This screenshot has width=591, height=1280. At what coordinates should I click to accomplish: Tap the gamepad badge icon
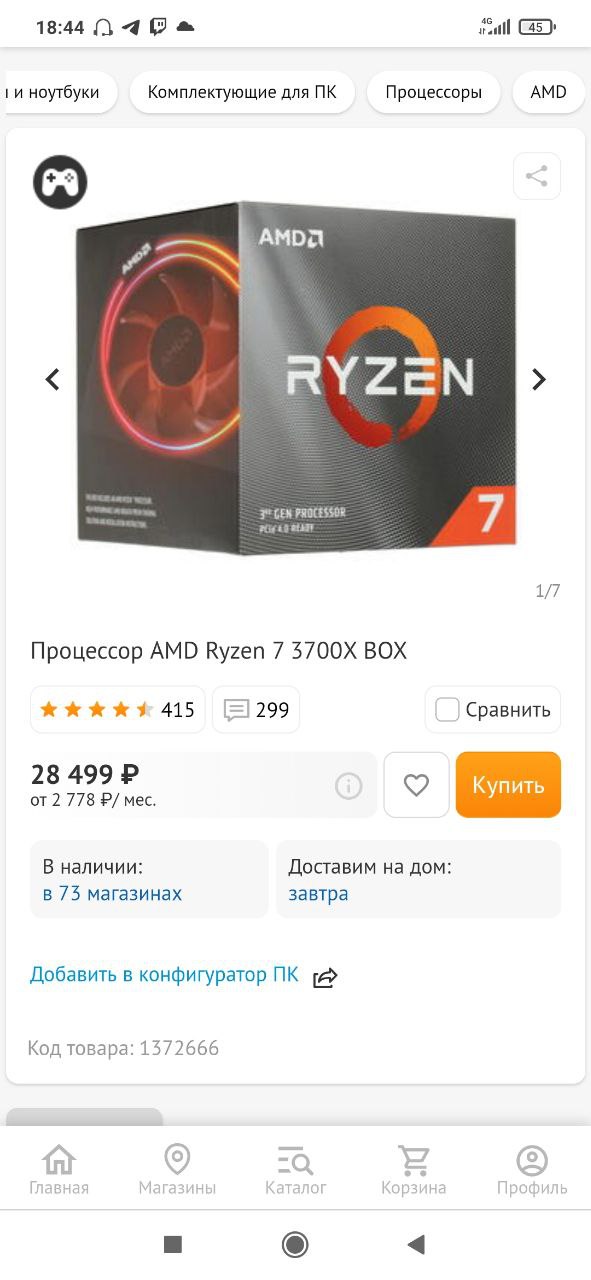click(x=60, y=182)
